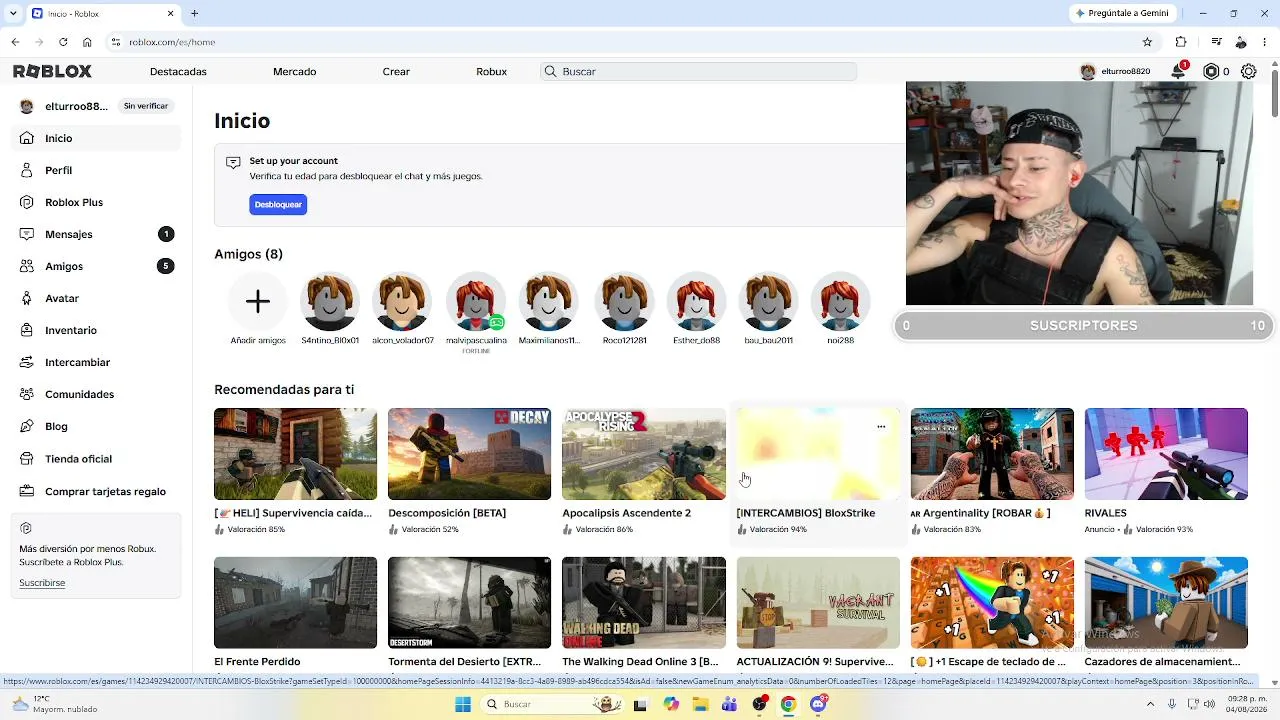Open Intercambiar in the sidebar
1280x720 pixels.
pos(97,362)
